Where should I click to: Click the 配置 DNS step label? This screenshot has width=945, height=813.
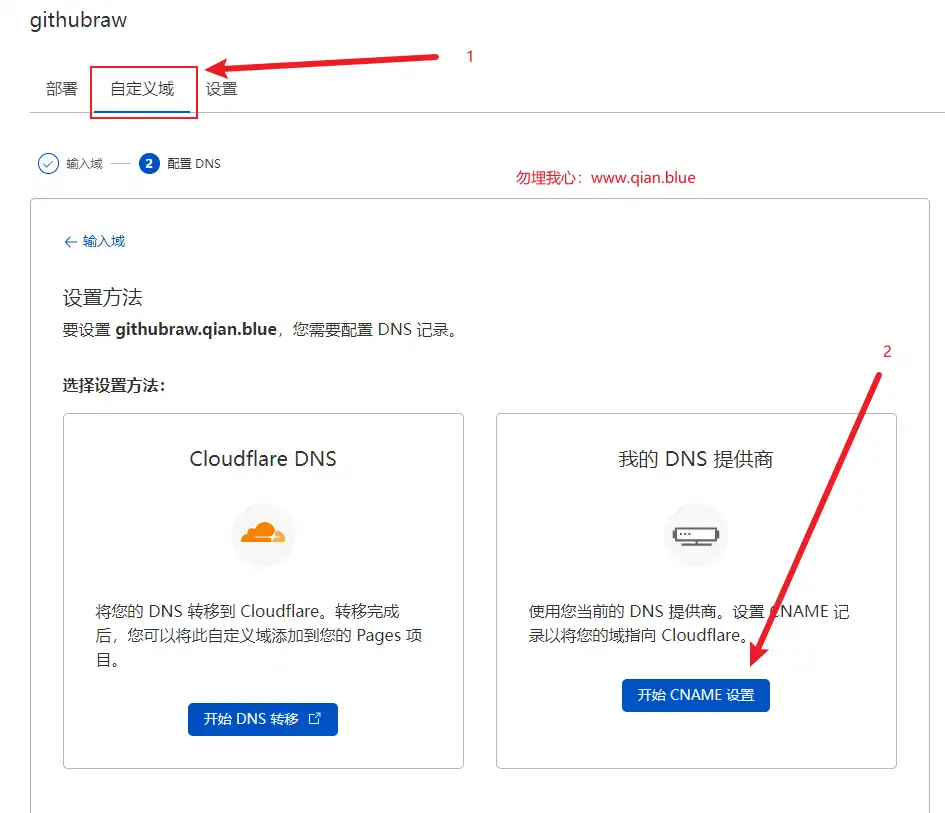tap(194, 164)
